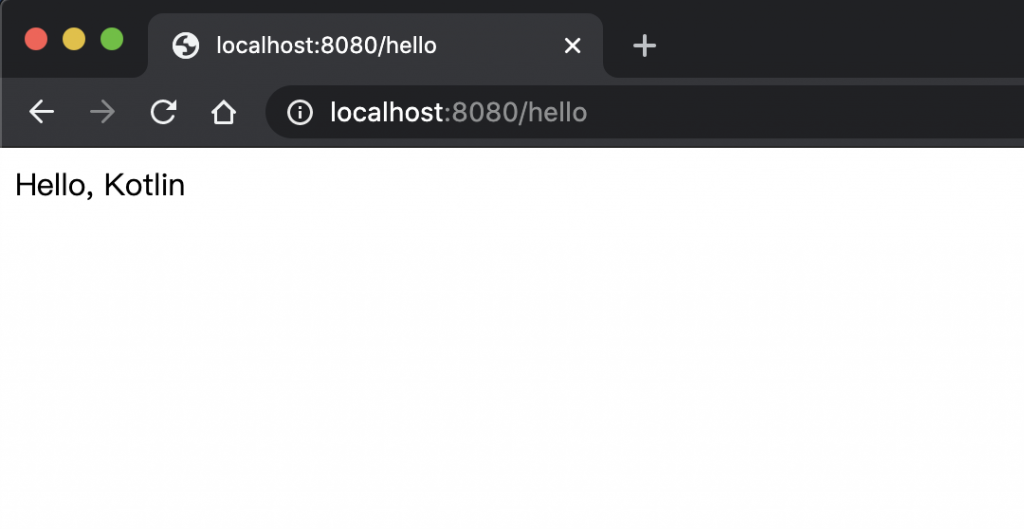View site information for localhost
The image size is (1024, 529).
(300, 112)
